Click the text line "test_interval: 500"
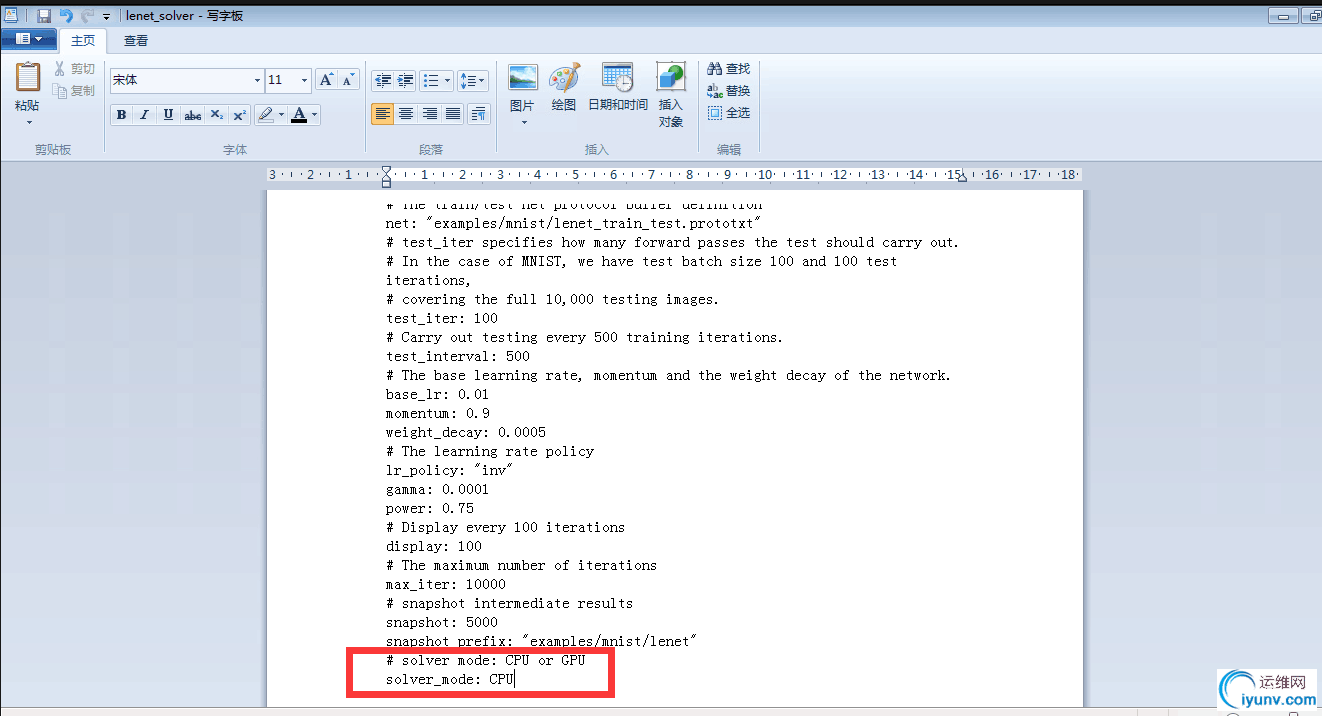The height and width of the screenshot is (716, 1322). tap(458, 356)
